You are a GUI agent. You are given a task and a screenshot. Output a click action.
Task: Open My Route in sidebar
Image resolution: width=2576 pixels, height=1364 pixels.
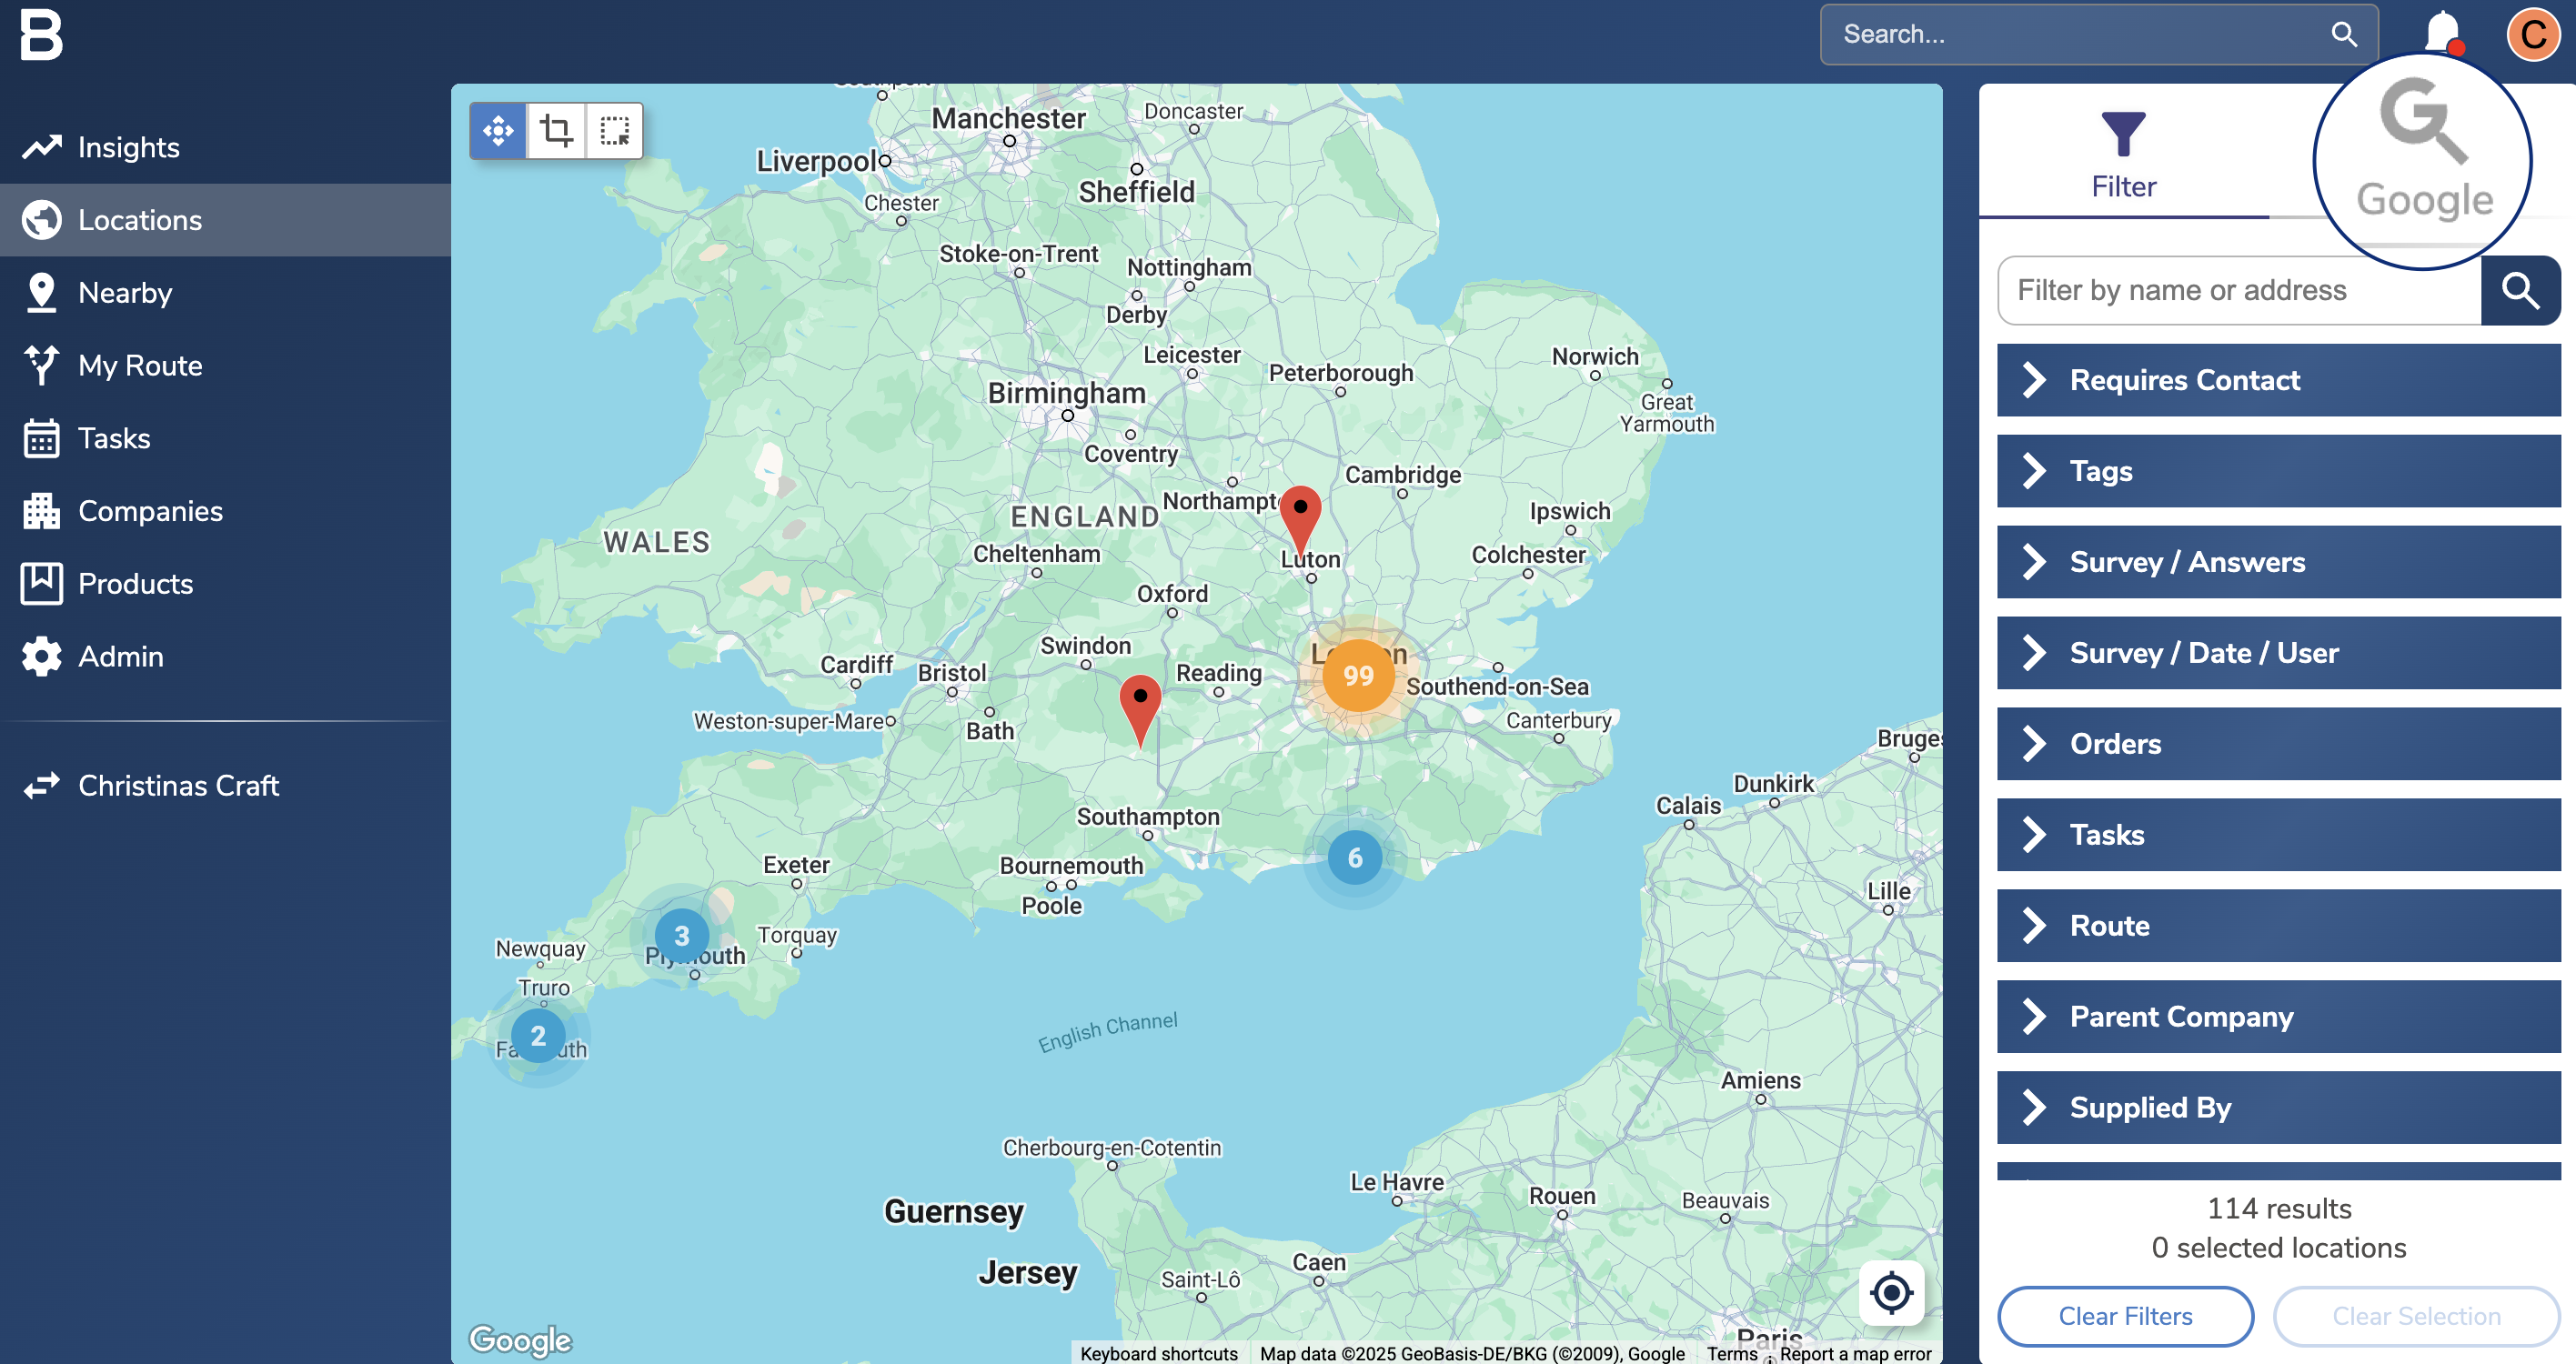coord(140,366)
